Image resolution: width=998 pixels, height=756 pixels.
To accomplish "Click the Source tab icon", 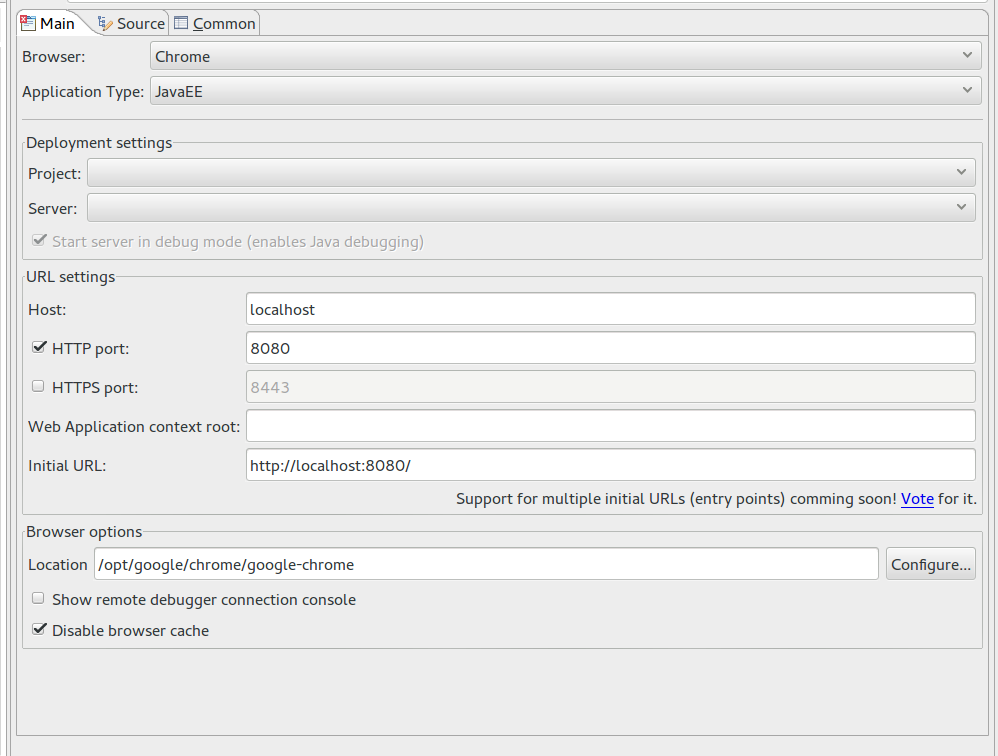I will click(104, 24).
